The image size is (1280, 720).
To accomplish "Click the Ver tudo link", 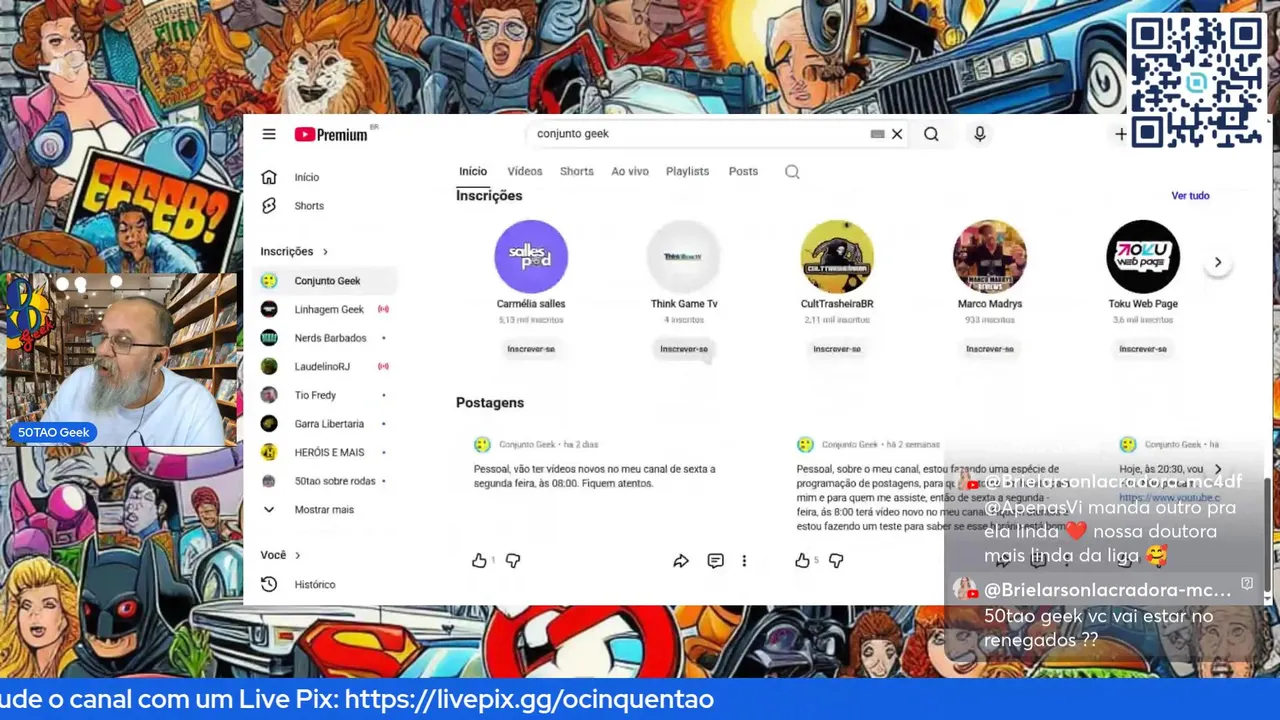I will (x=1190, y=196).
